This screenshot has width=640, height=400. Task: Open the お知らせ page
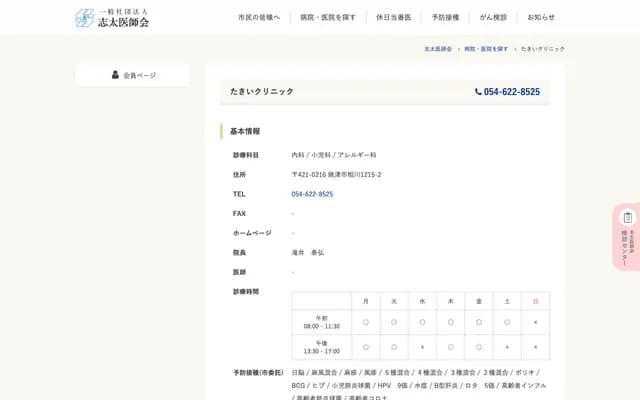point(541,18)
